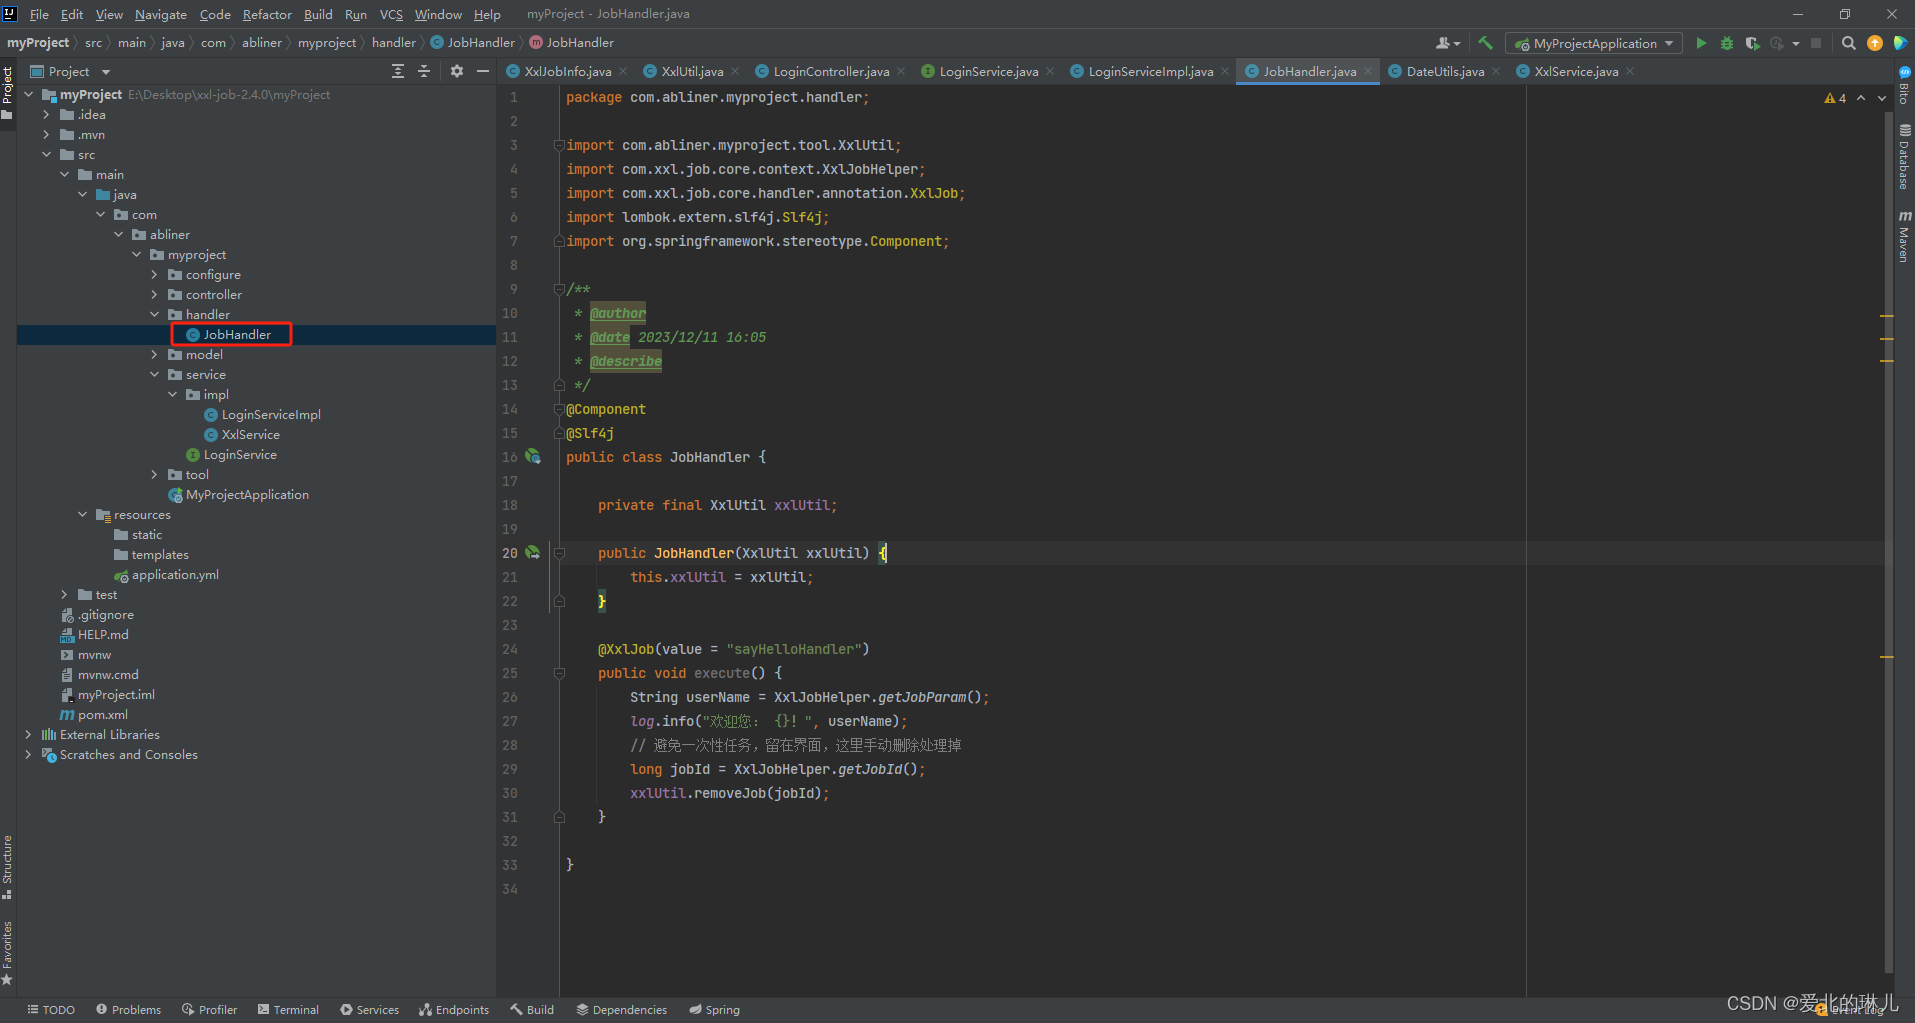Open the Project view selector dropdown
This screenshot has width=1915, height=1023.
coord(70,71)
